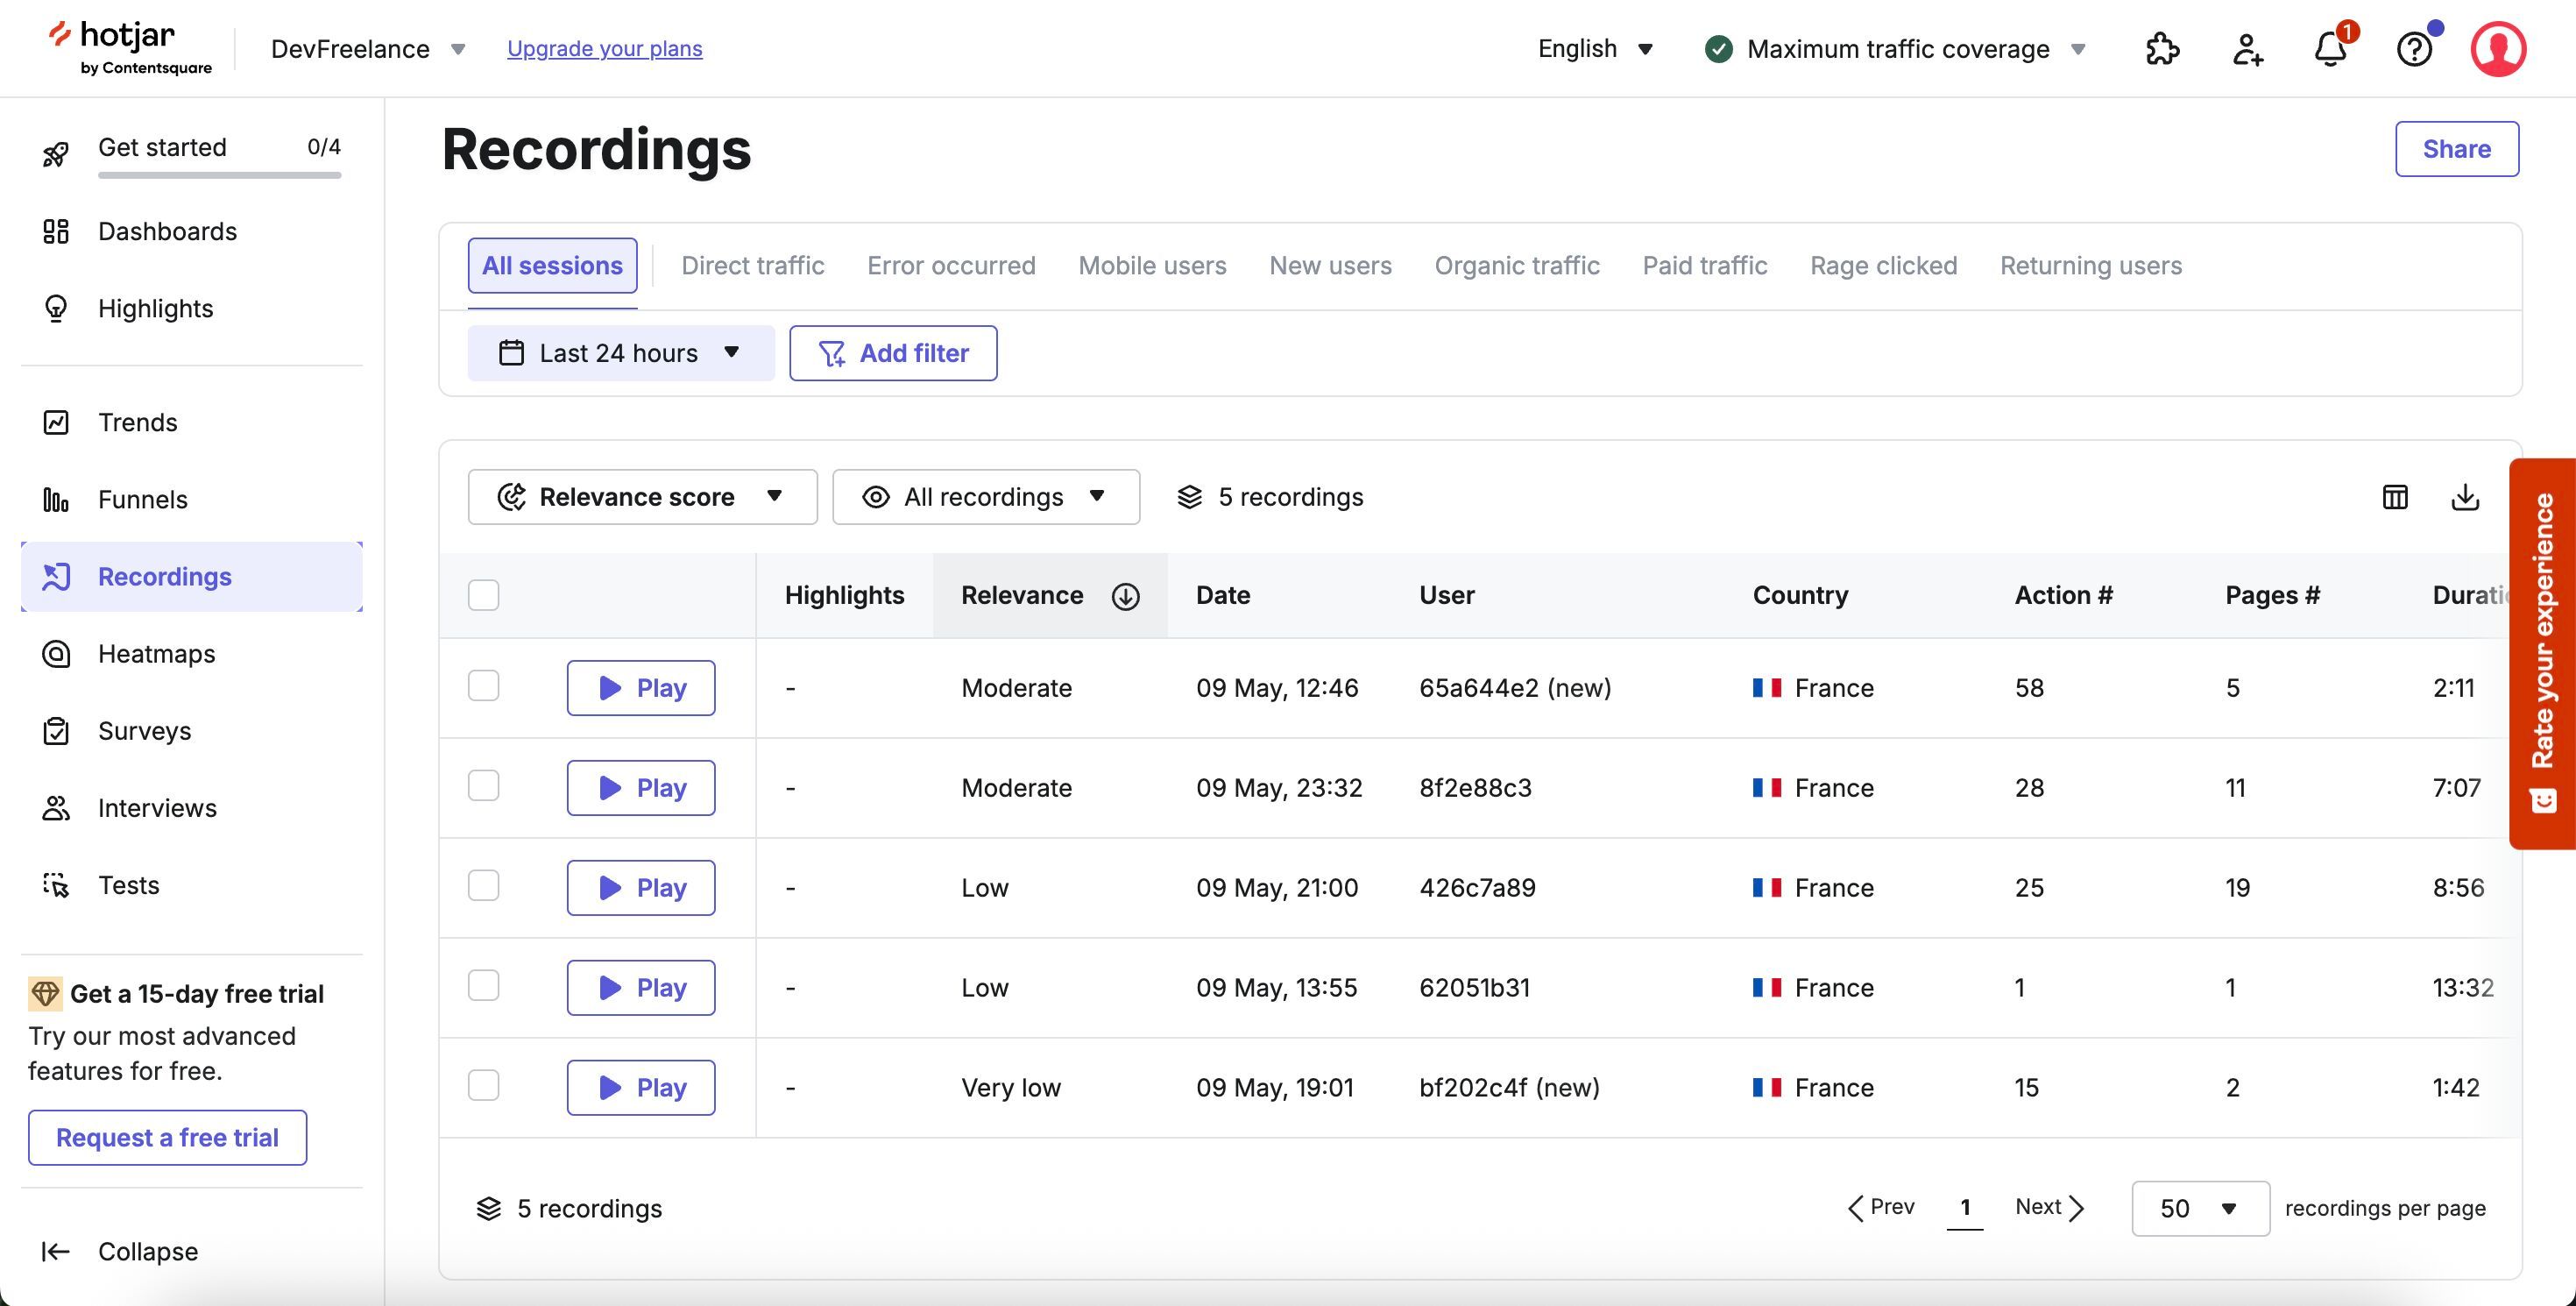Image resolution: width=2576 pixels, height=1306 pixels.
Task: Click the collapse sidebar arrow icon
Action: [56, 1251]
